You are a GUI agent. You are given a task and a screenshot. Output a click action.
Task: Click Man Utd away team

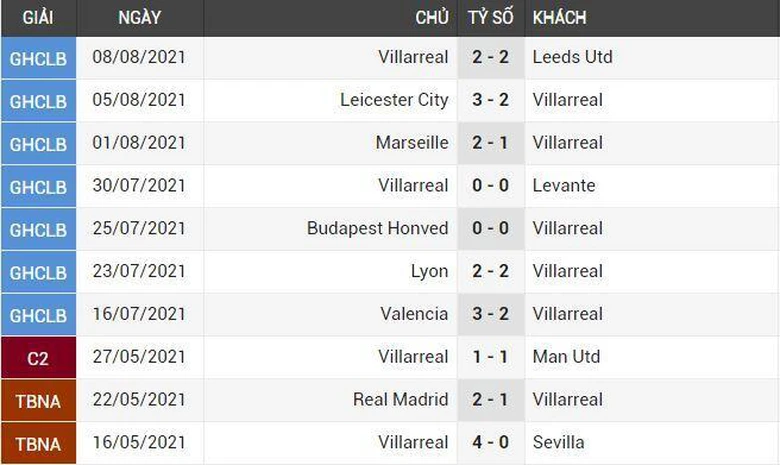566,357
